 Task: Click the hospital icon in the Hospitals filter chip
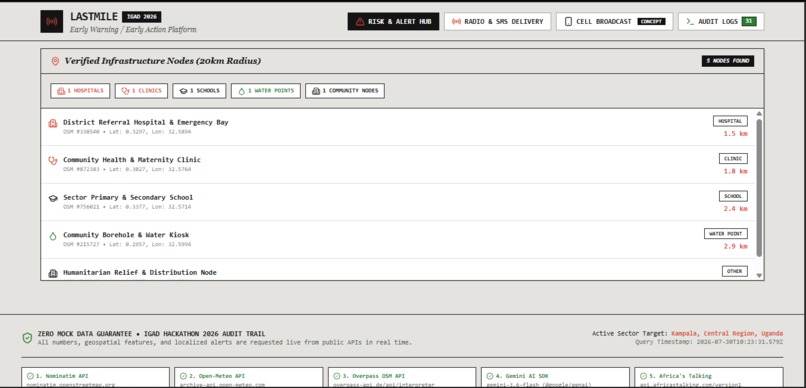pos(61,91)
